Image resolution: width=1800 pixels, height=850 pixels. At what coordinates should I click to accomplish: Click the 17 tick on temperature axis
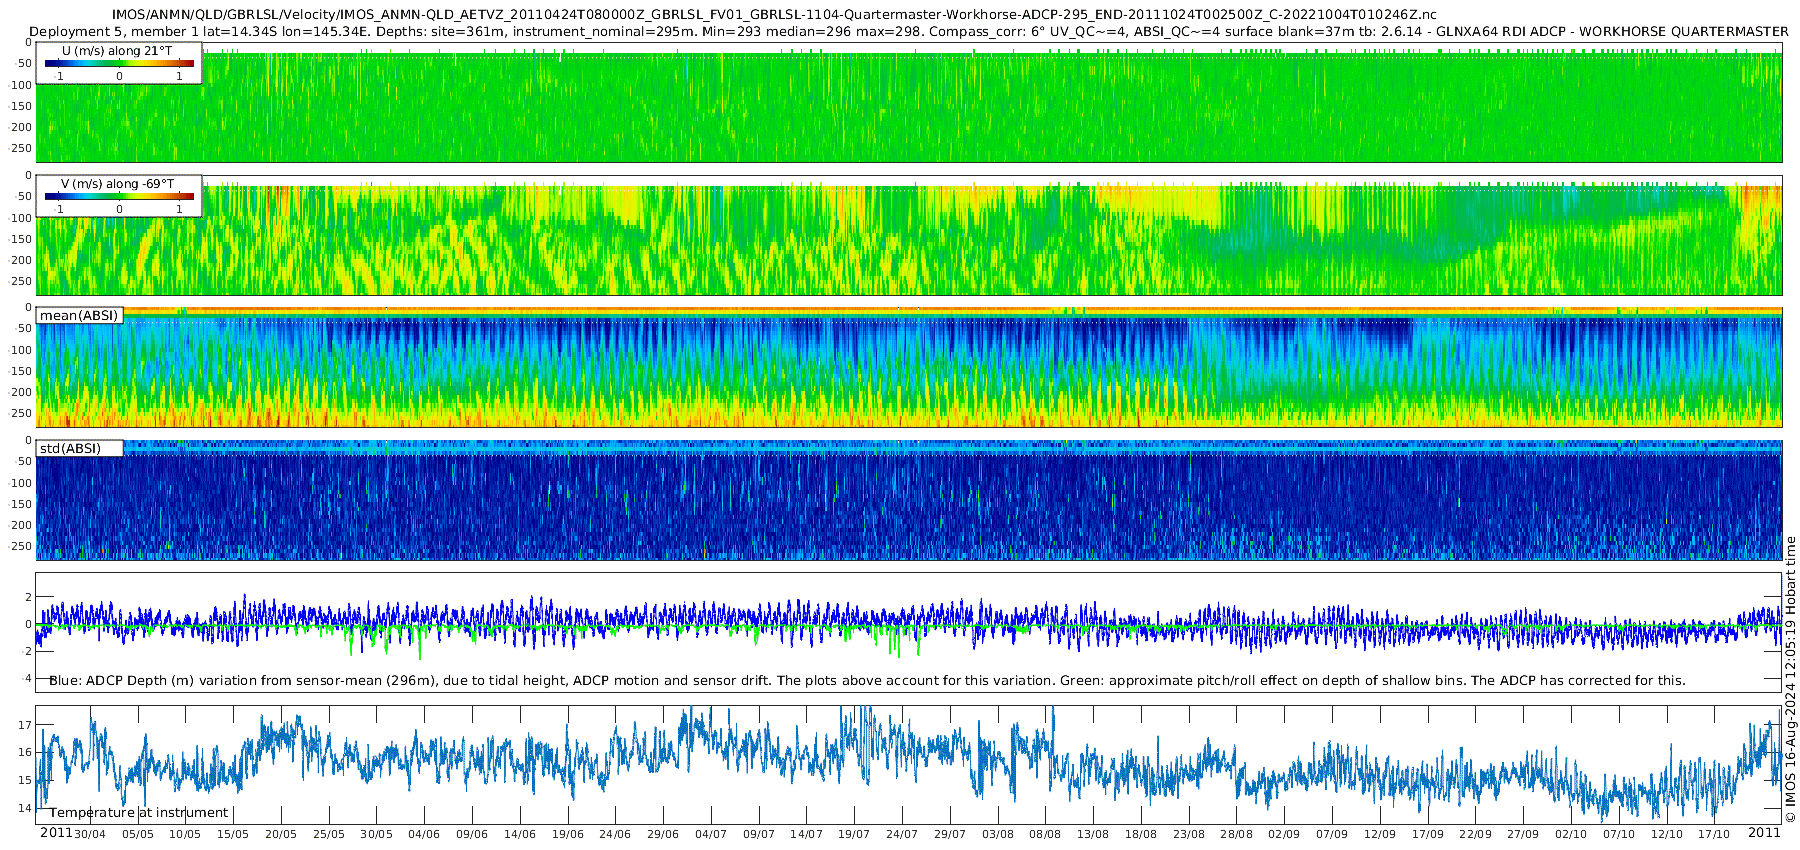tap(25, 724)
